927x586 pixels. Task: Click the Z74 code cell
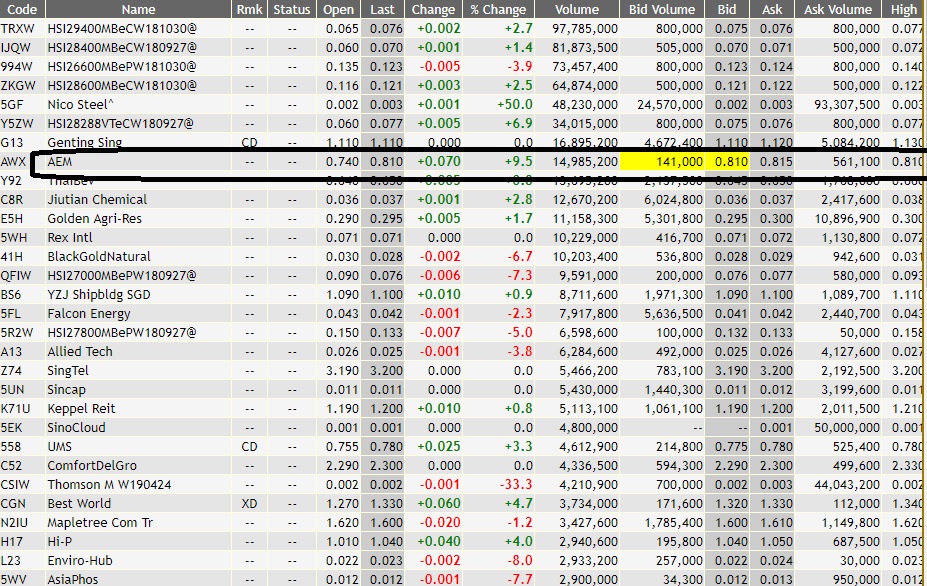tap(11, 371)
